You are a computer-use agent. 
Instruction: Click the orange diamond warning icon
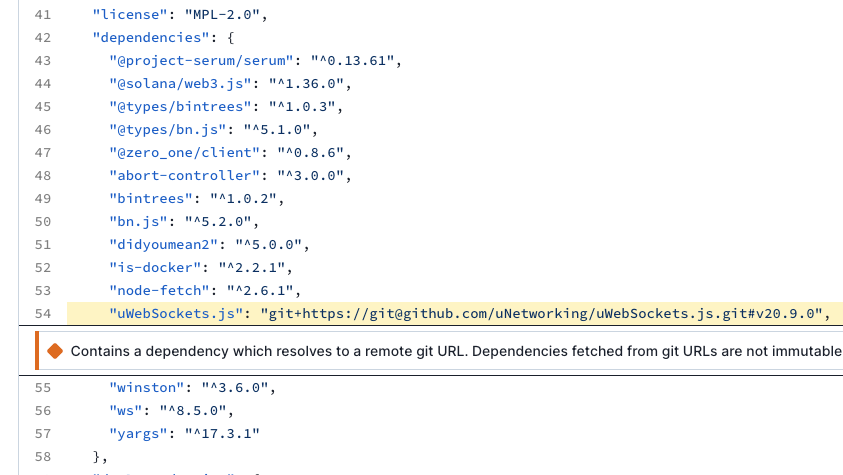point(55,351)
